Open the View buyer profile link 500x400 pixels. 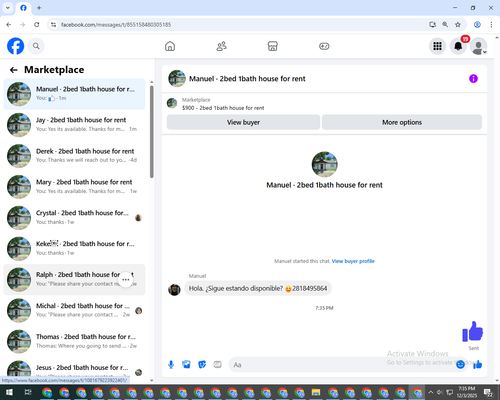pos(353,261)
